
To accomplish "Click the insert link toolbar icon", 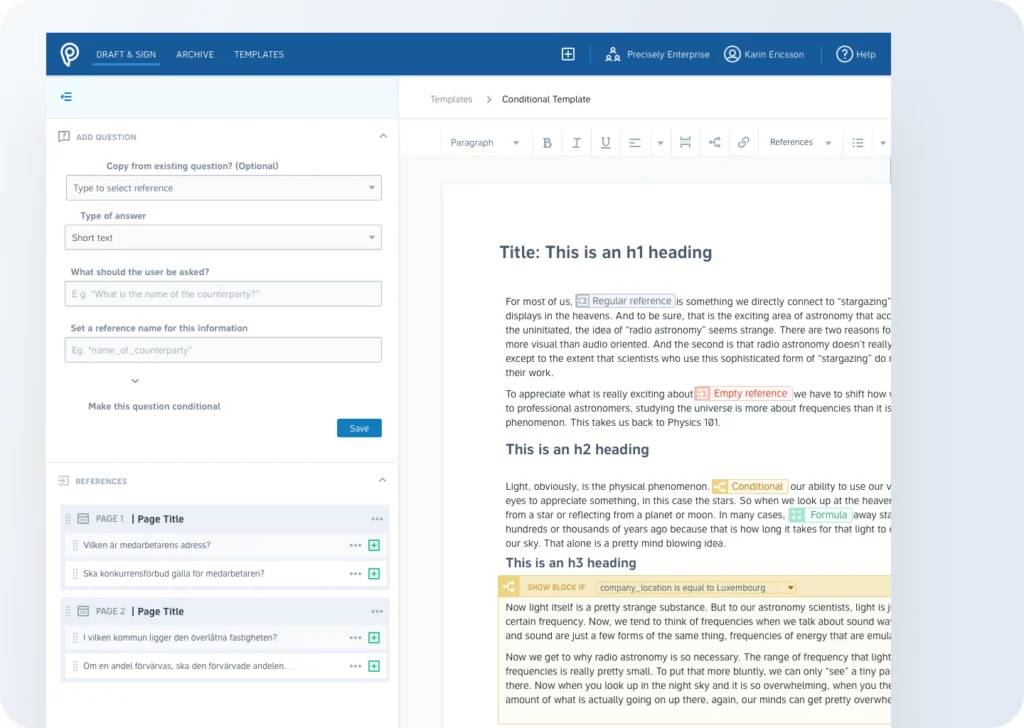I will tap(743, 142).
